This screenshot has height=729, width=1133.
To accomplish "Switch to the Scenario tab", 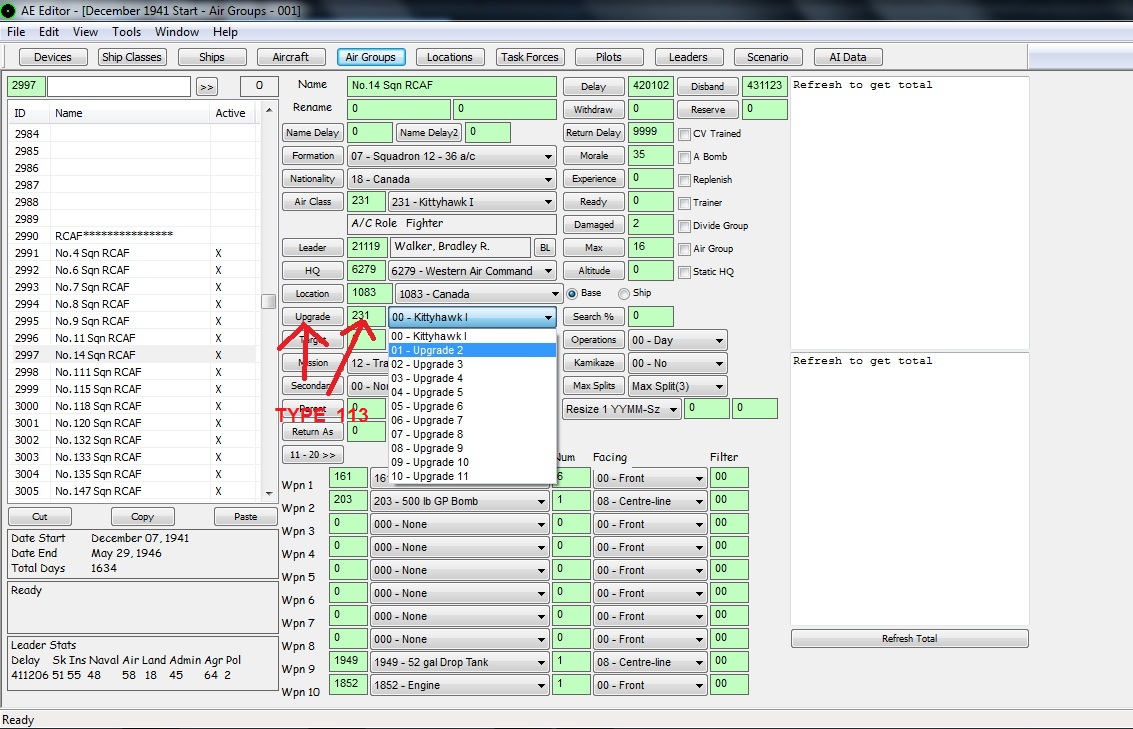I will point(767,57).
